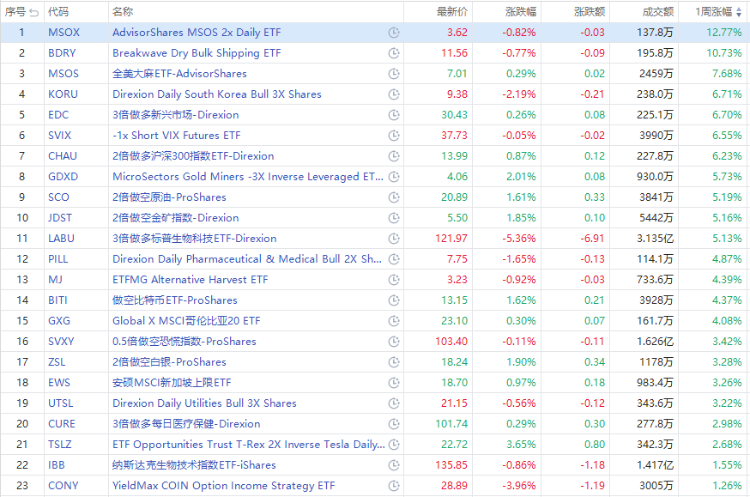Select the 5442万 turnover value
This screenshot has height=497, width=750.
[656, 218]
